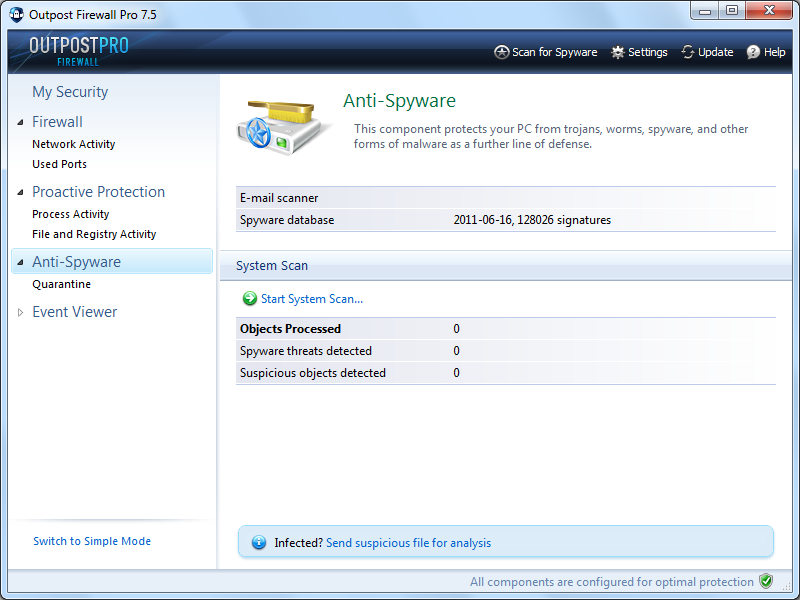
Task: Open the Used Ports view
Action: [59, 164]
